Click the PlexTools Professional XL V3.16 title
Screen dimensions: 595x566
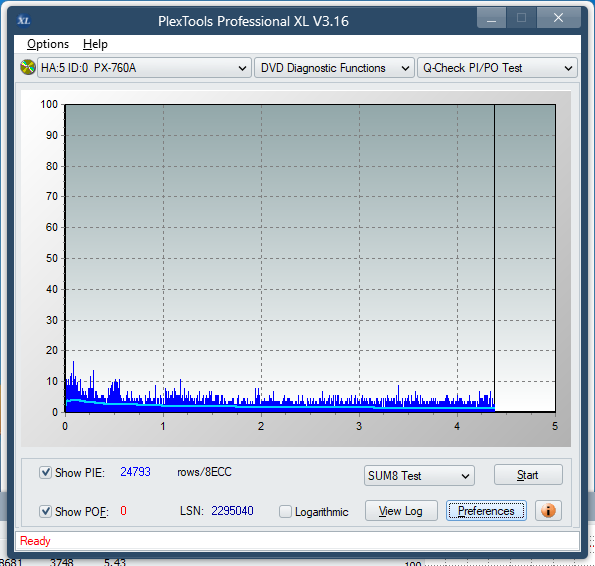coord(253,21)
